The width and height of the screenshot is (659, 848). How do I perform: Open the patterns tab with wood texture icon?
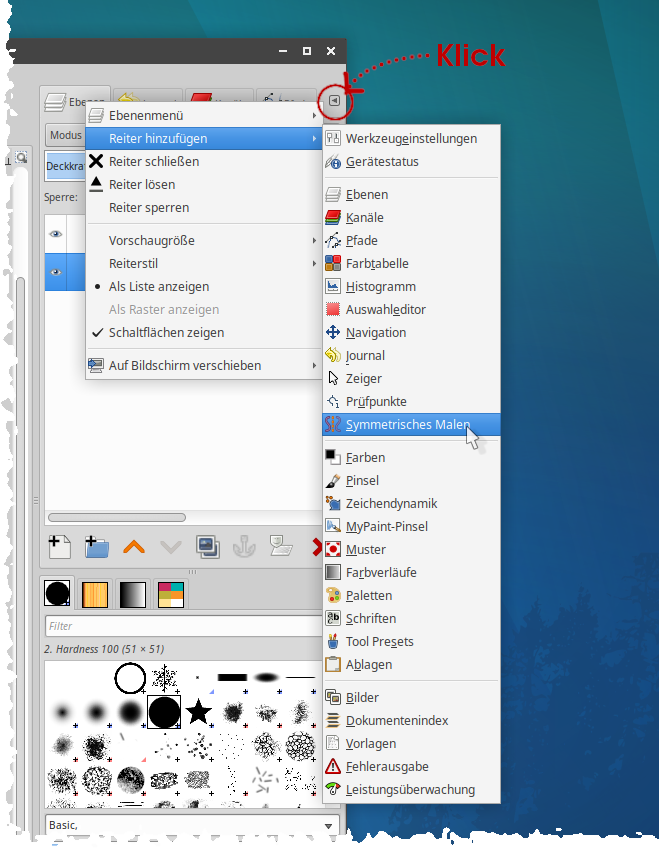coord(95,594)
